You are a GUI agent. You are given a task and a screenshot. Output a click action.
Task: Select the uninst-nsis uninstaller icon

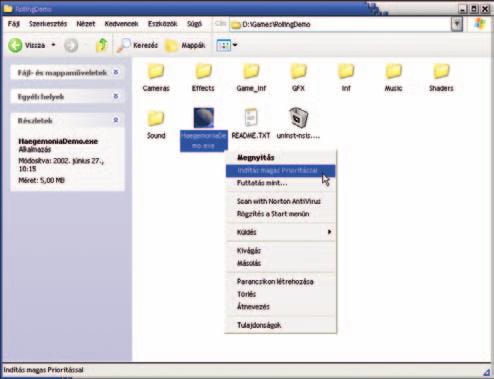[x=298, y=117]
